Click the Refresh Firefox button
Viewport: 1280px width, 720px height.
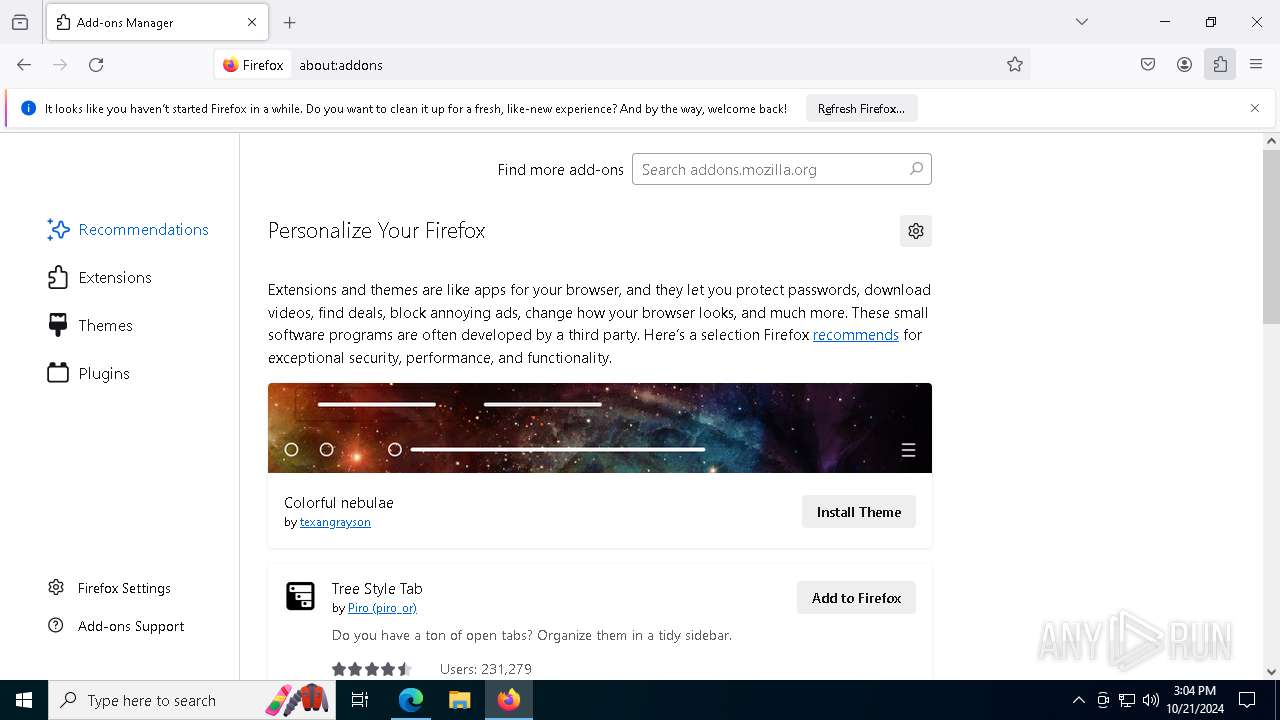click(x=861, y=108)
